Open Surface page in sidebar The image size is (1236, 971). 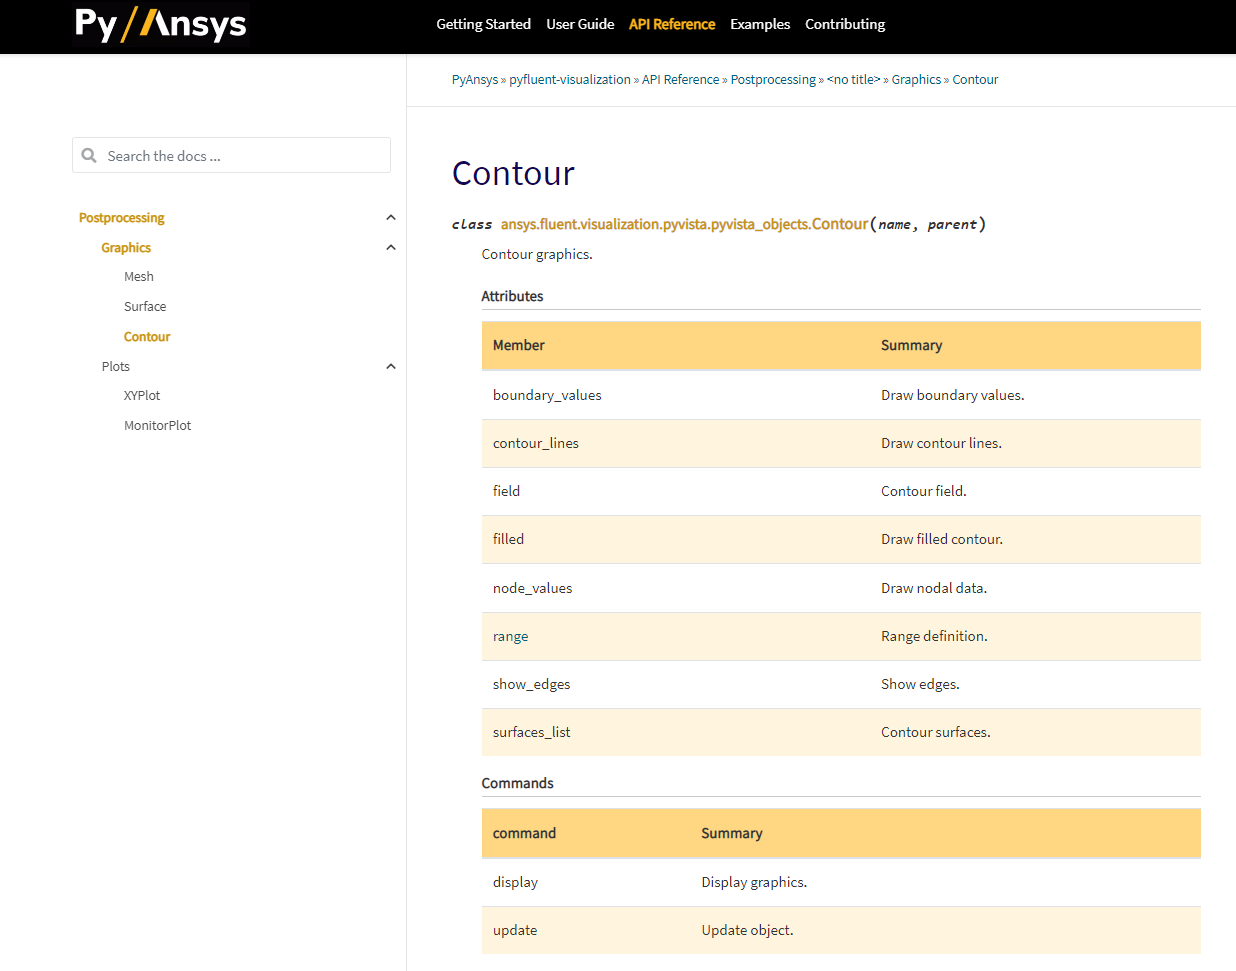click(145, 307)
